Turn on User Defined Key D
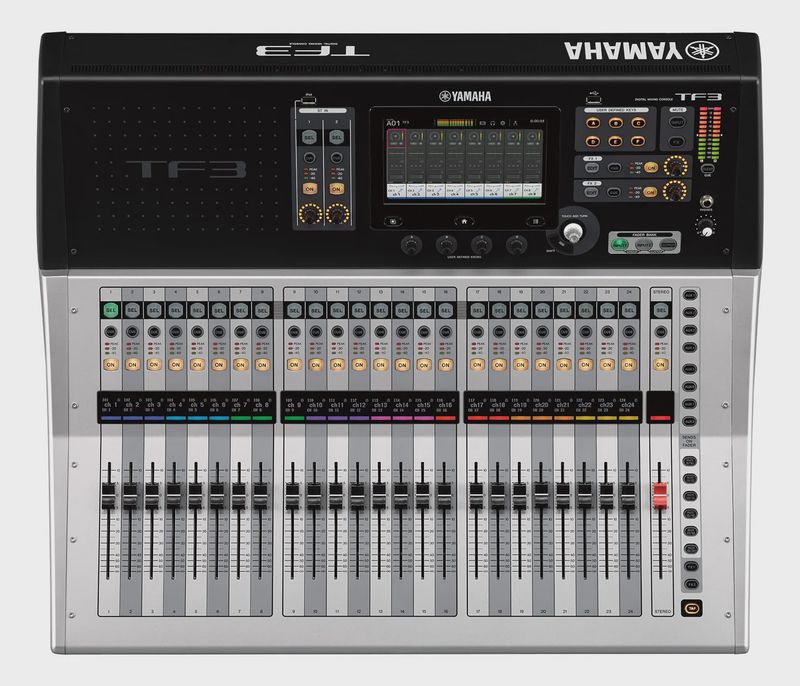800x686 pixels. 592,141
